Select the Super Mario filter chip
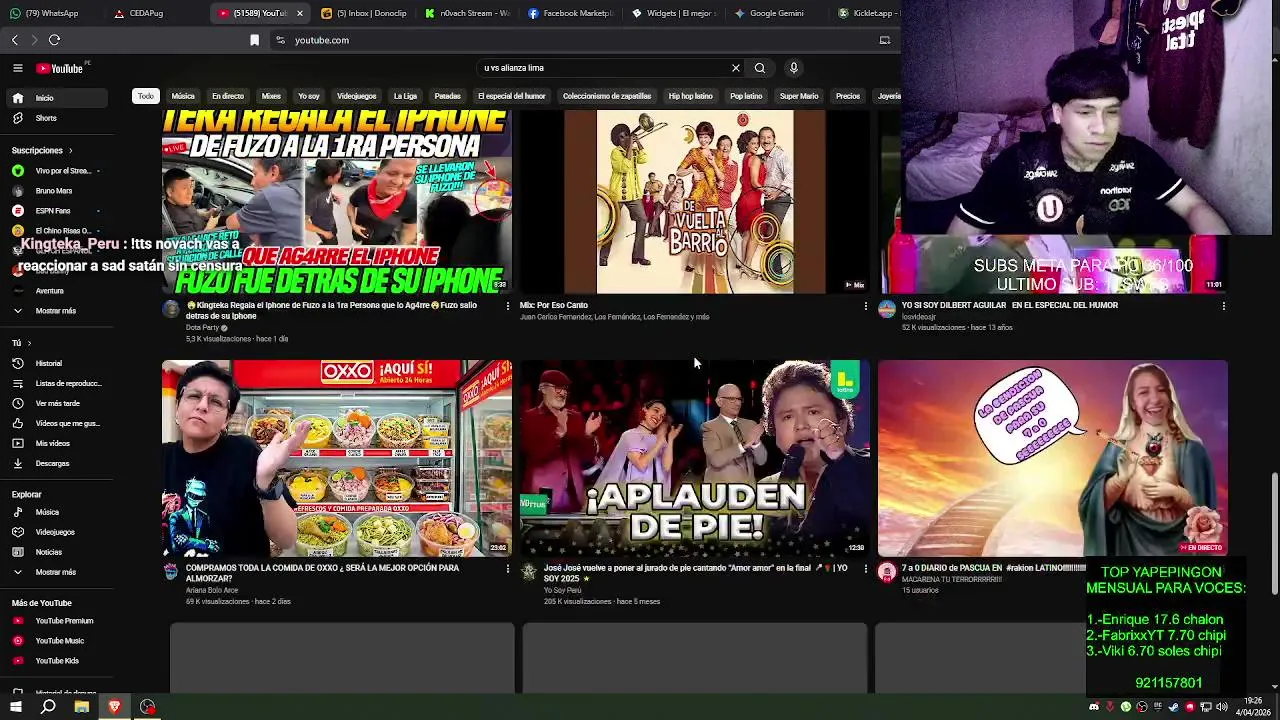The height and width of the screenshot is (720, 1280). (799, 96)
